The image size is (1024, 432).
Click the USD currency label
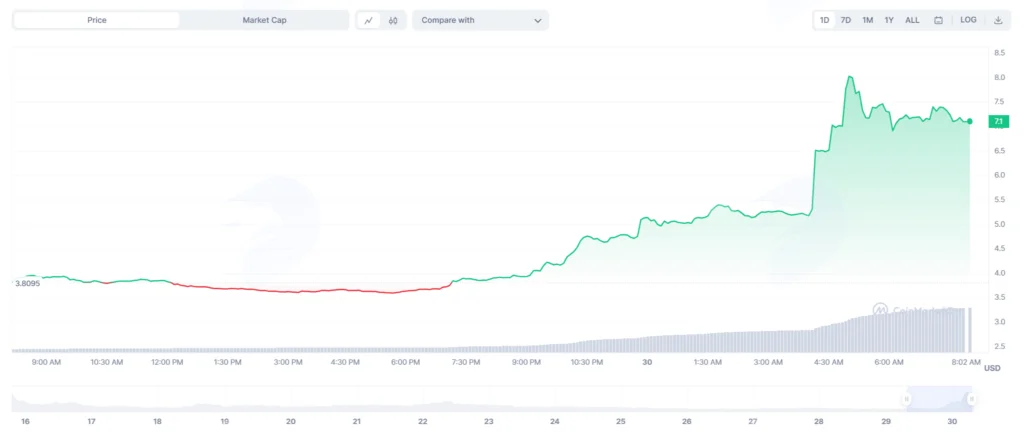[992, 369]
